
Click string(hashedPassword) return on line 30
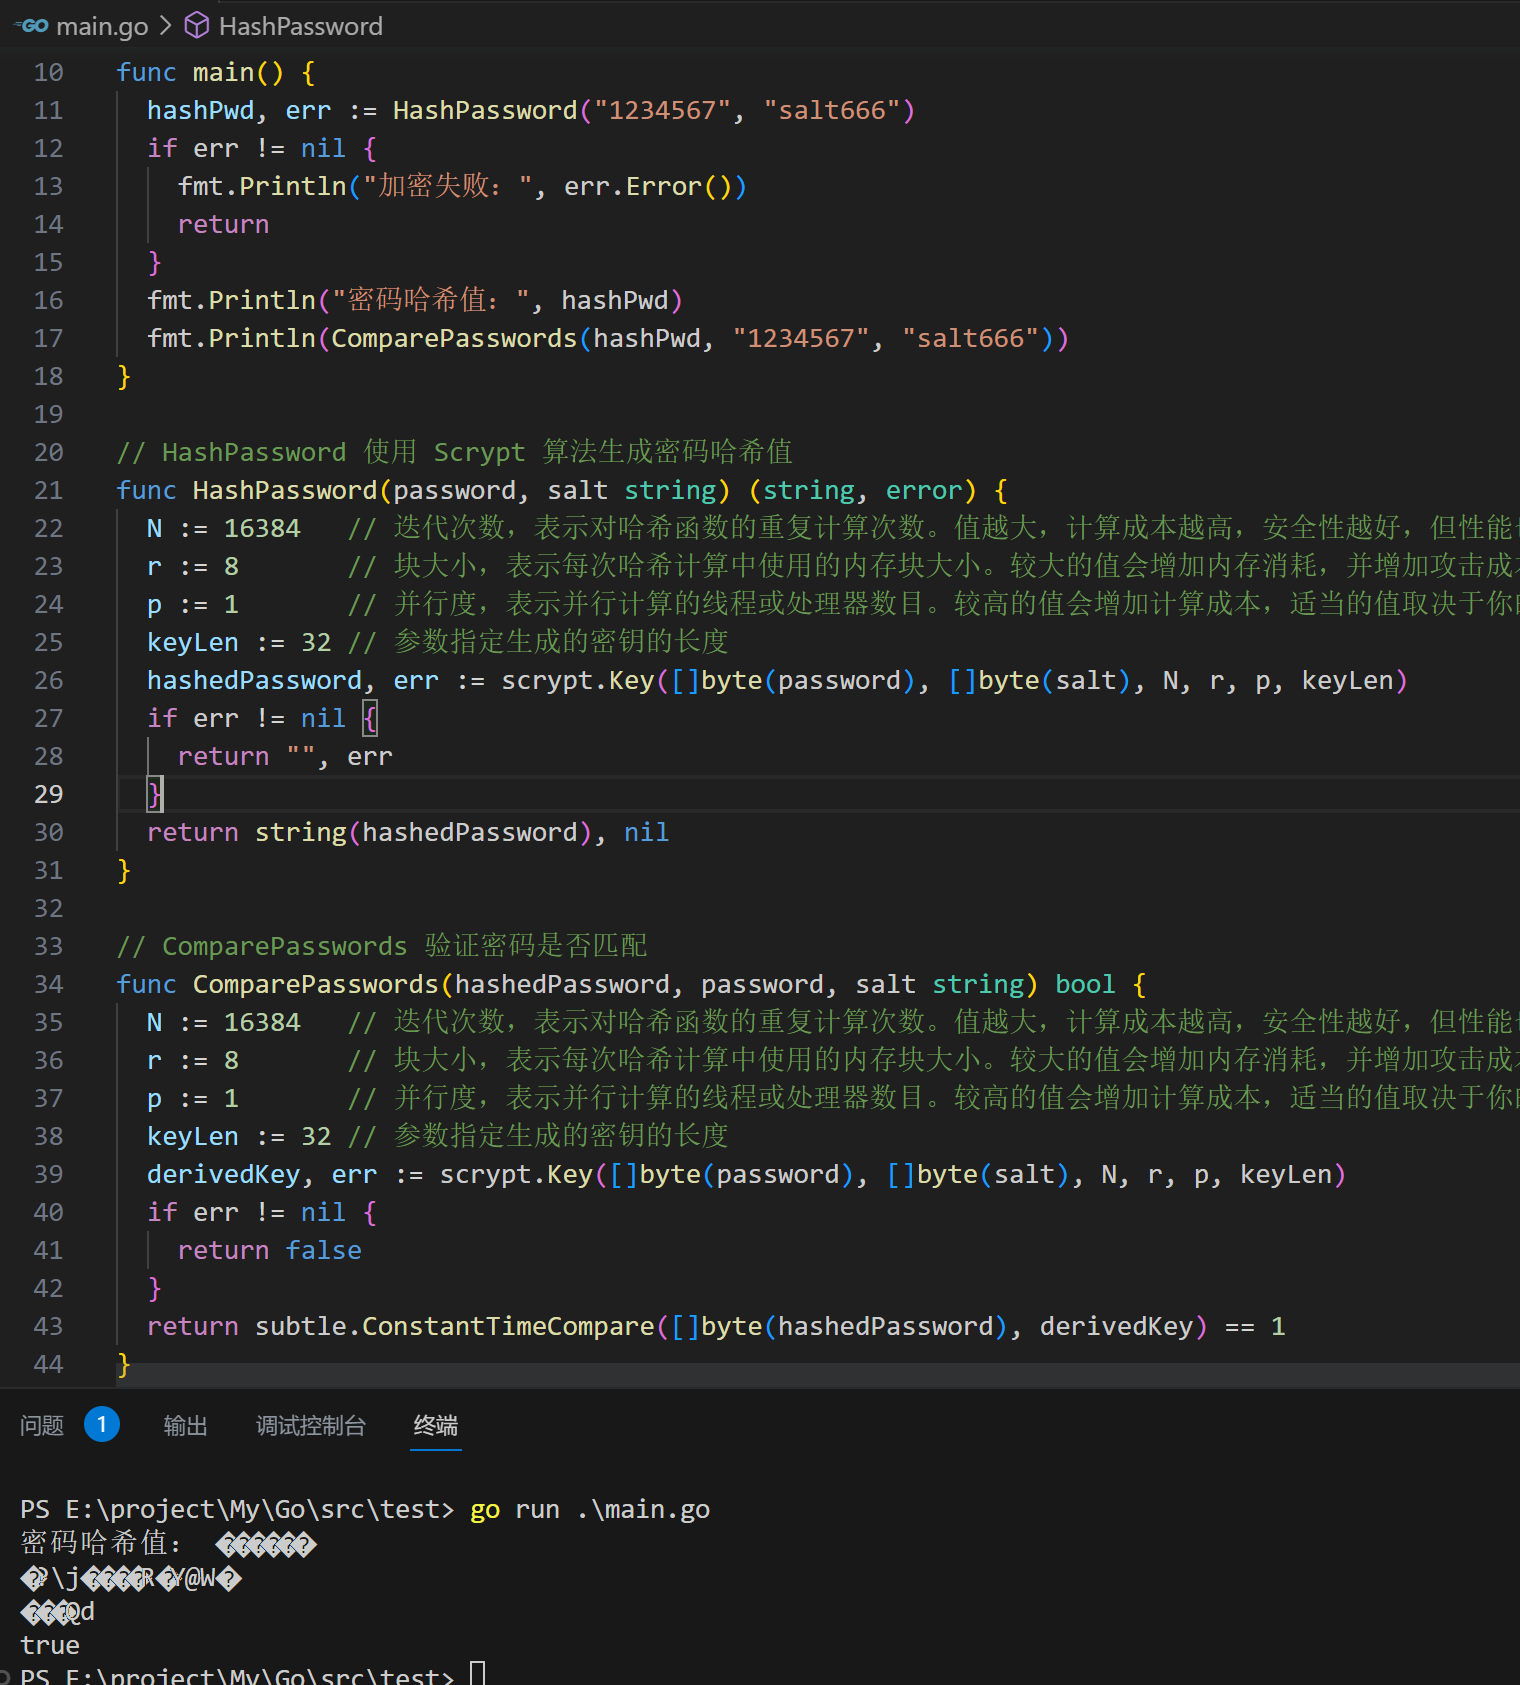click(x=424, y=832)
